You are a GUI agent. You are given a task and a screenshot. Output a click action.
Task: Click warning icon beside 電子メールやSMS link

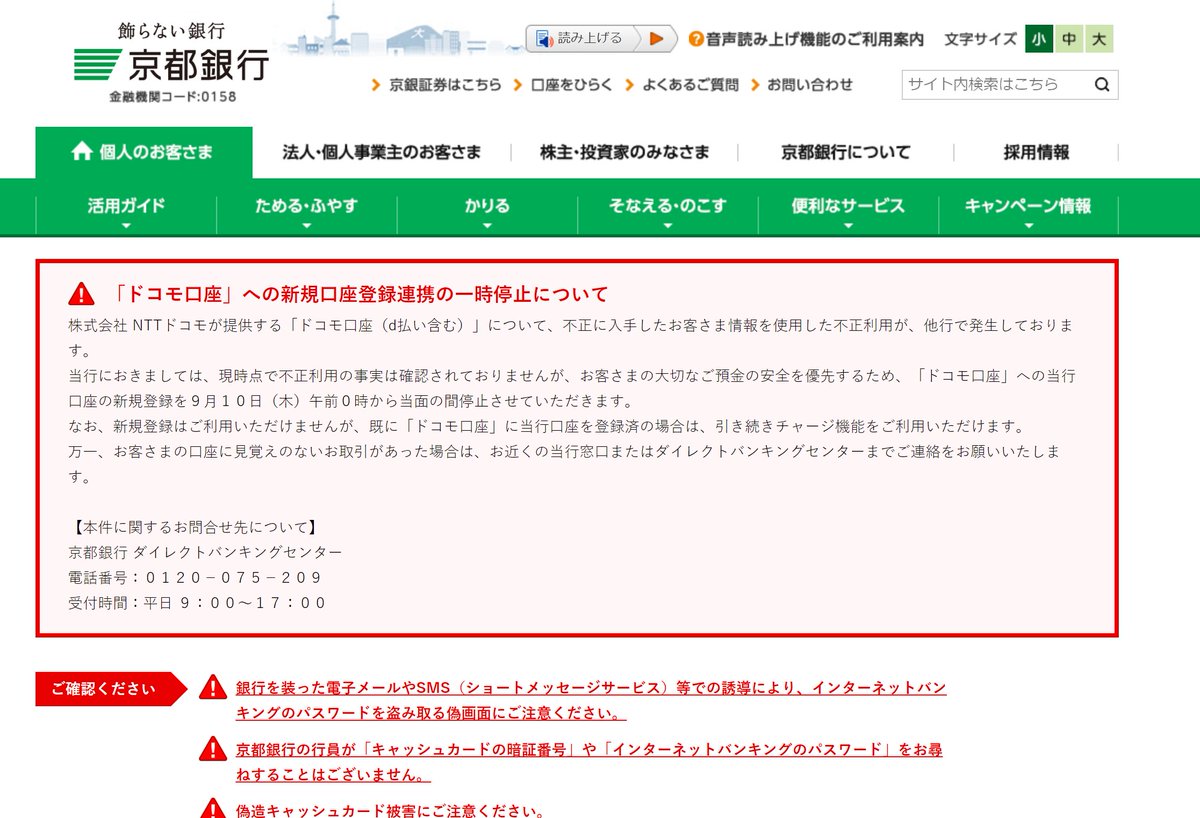click(213, 687)
